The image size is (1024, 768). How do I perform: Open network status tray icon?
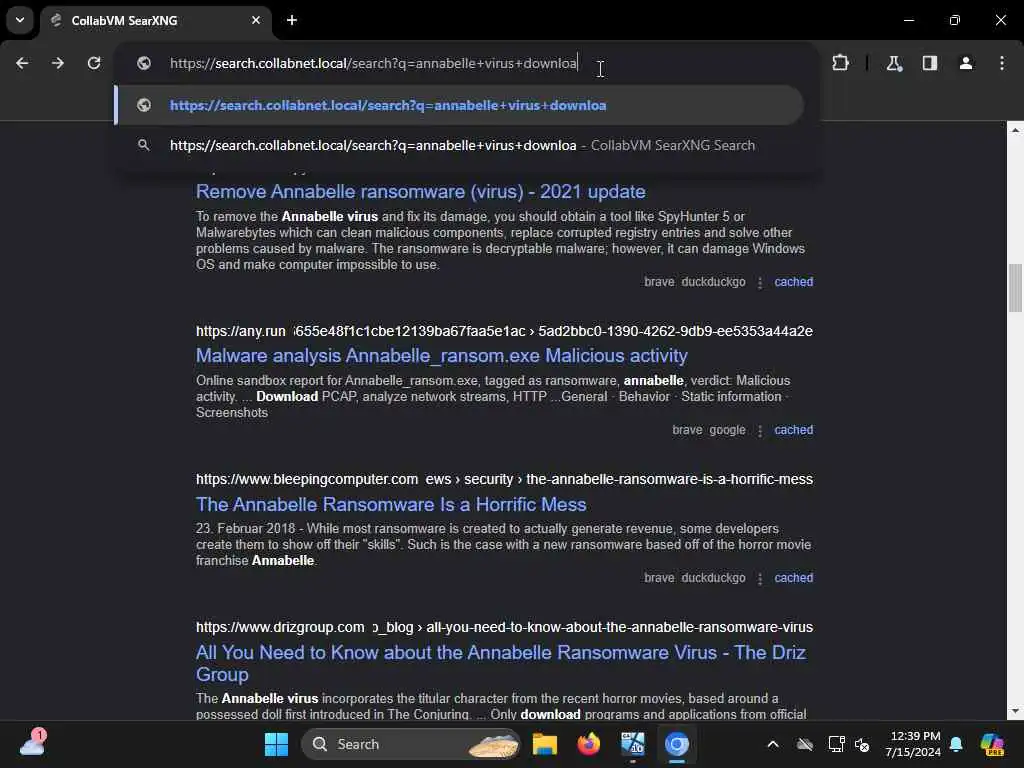[x=835, y=744]
